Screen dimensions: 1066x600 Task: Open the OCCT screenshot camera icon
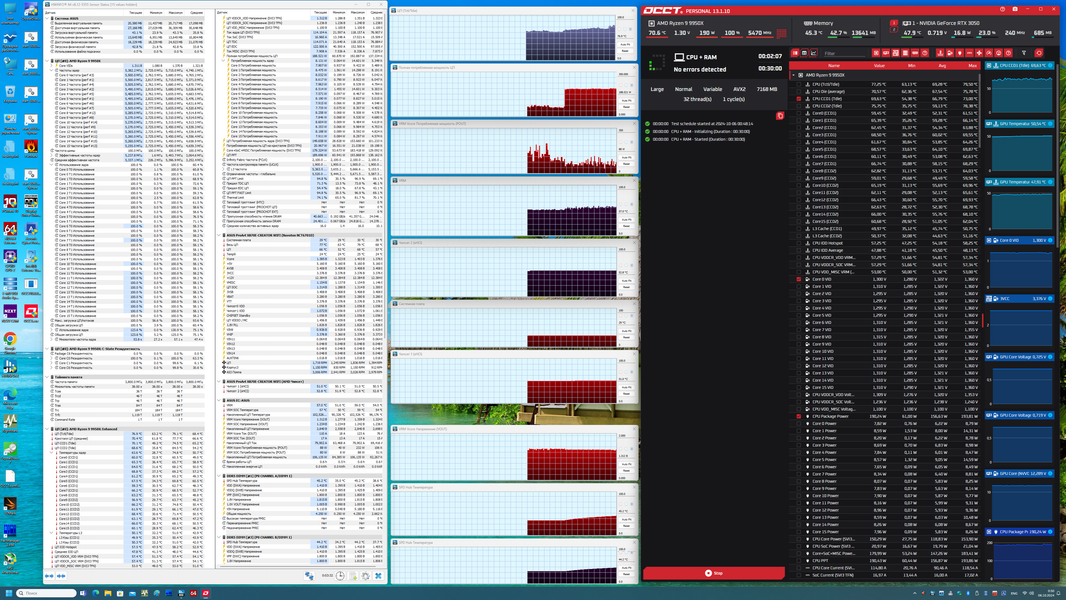(1015, 9)
